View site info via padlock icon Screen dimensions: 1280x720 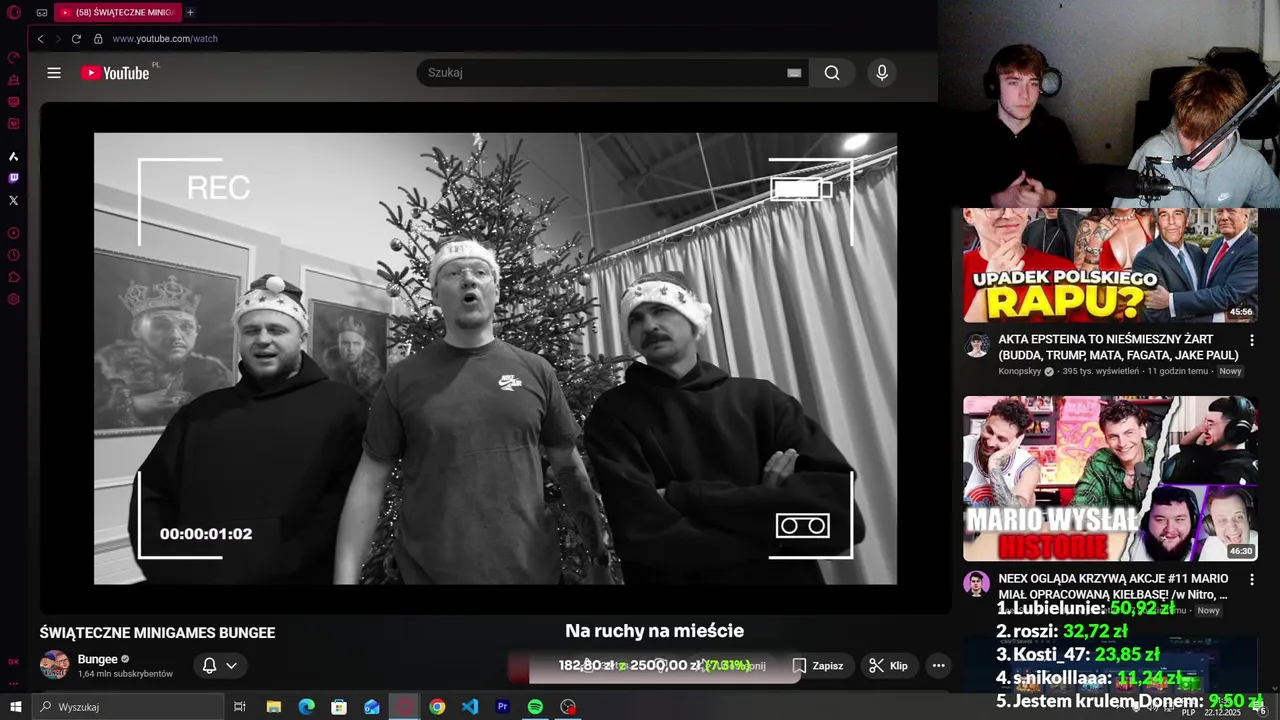pyautogui.click(x=98, y=39)
